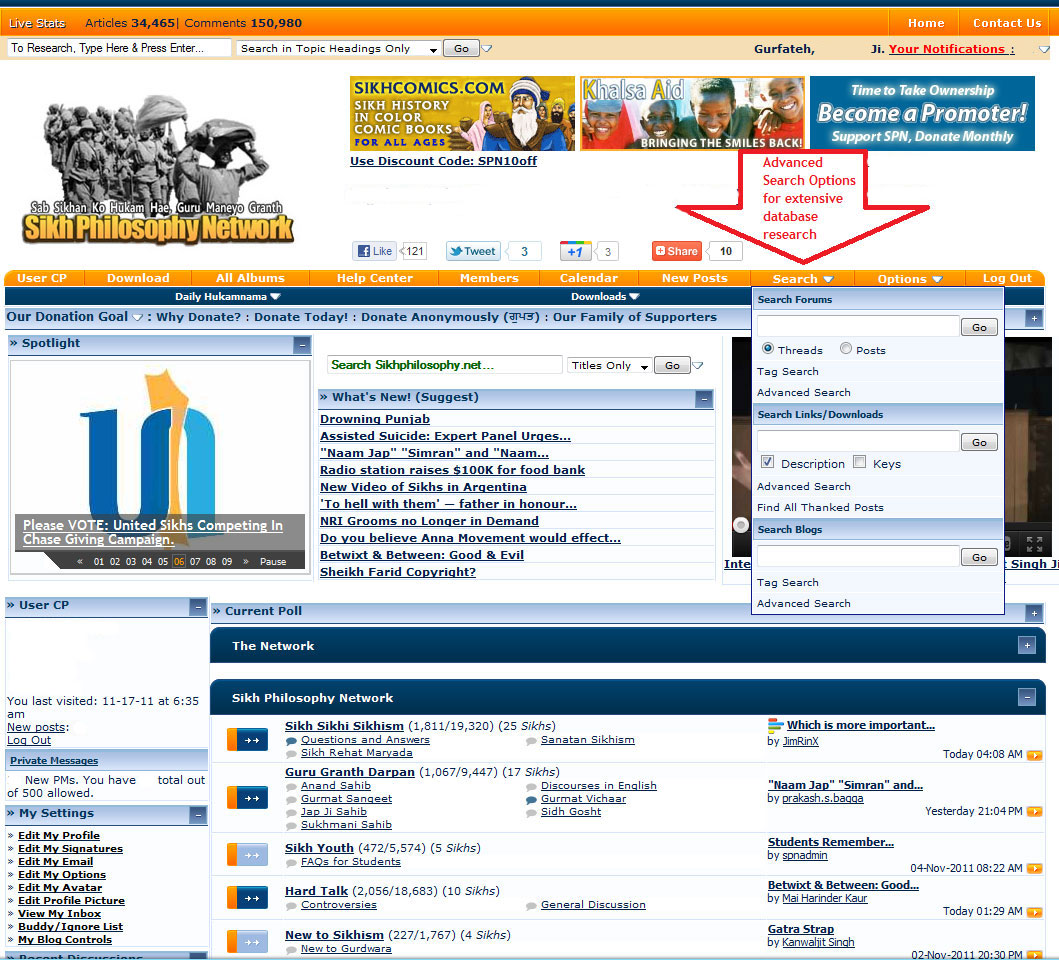1059x960 pixels.
Task: Open Your Notifications dropdown arrow
Action: 1043,49
